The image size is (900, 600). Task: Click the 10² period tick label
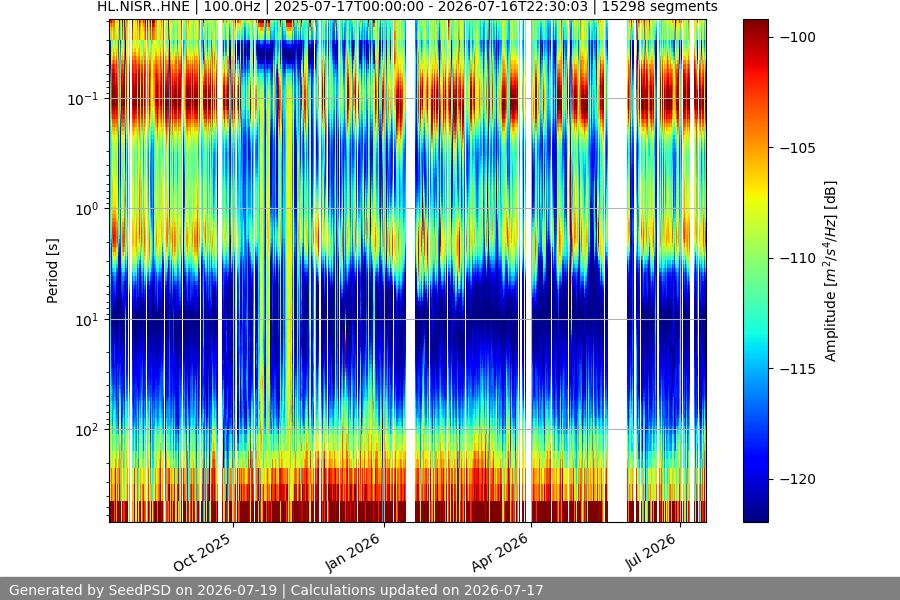(x=87, y=430)
